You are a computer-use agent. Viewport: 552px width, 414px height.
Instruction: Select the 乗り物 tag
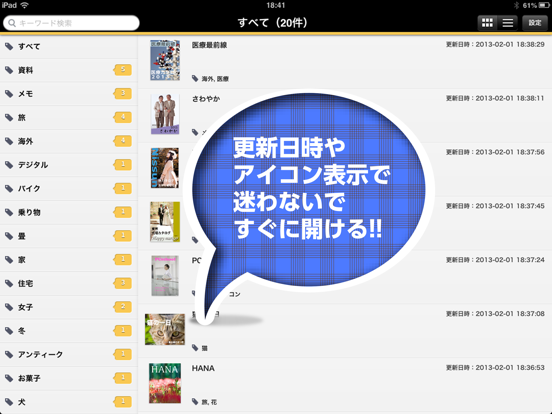[x=69, y=212]
